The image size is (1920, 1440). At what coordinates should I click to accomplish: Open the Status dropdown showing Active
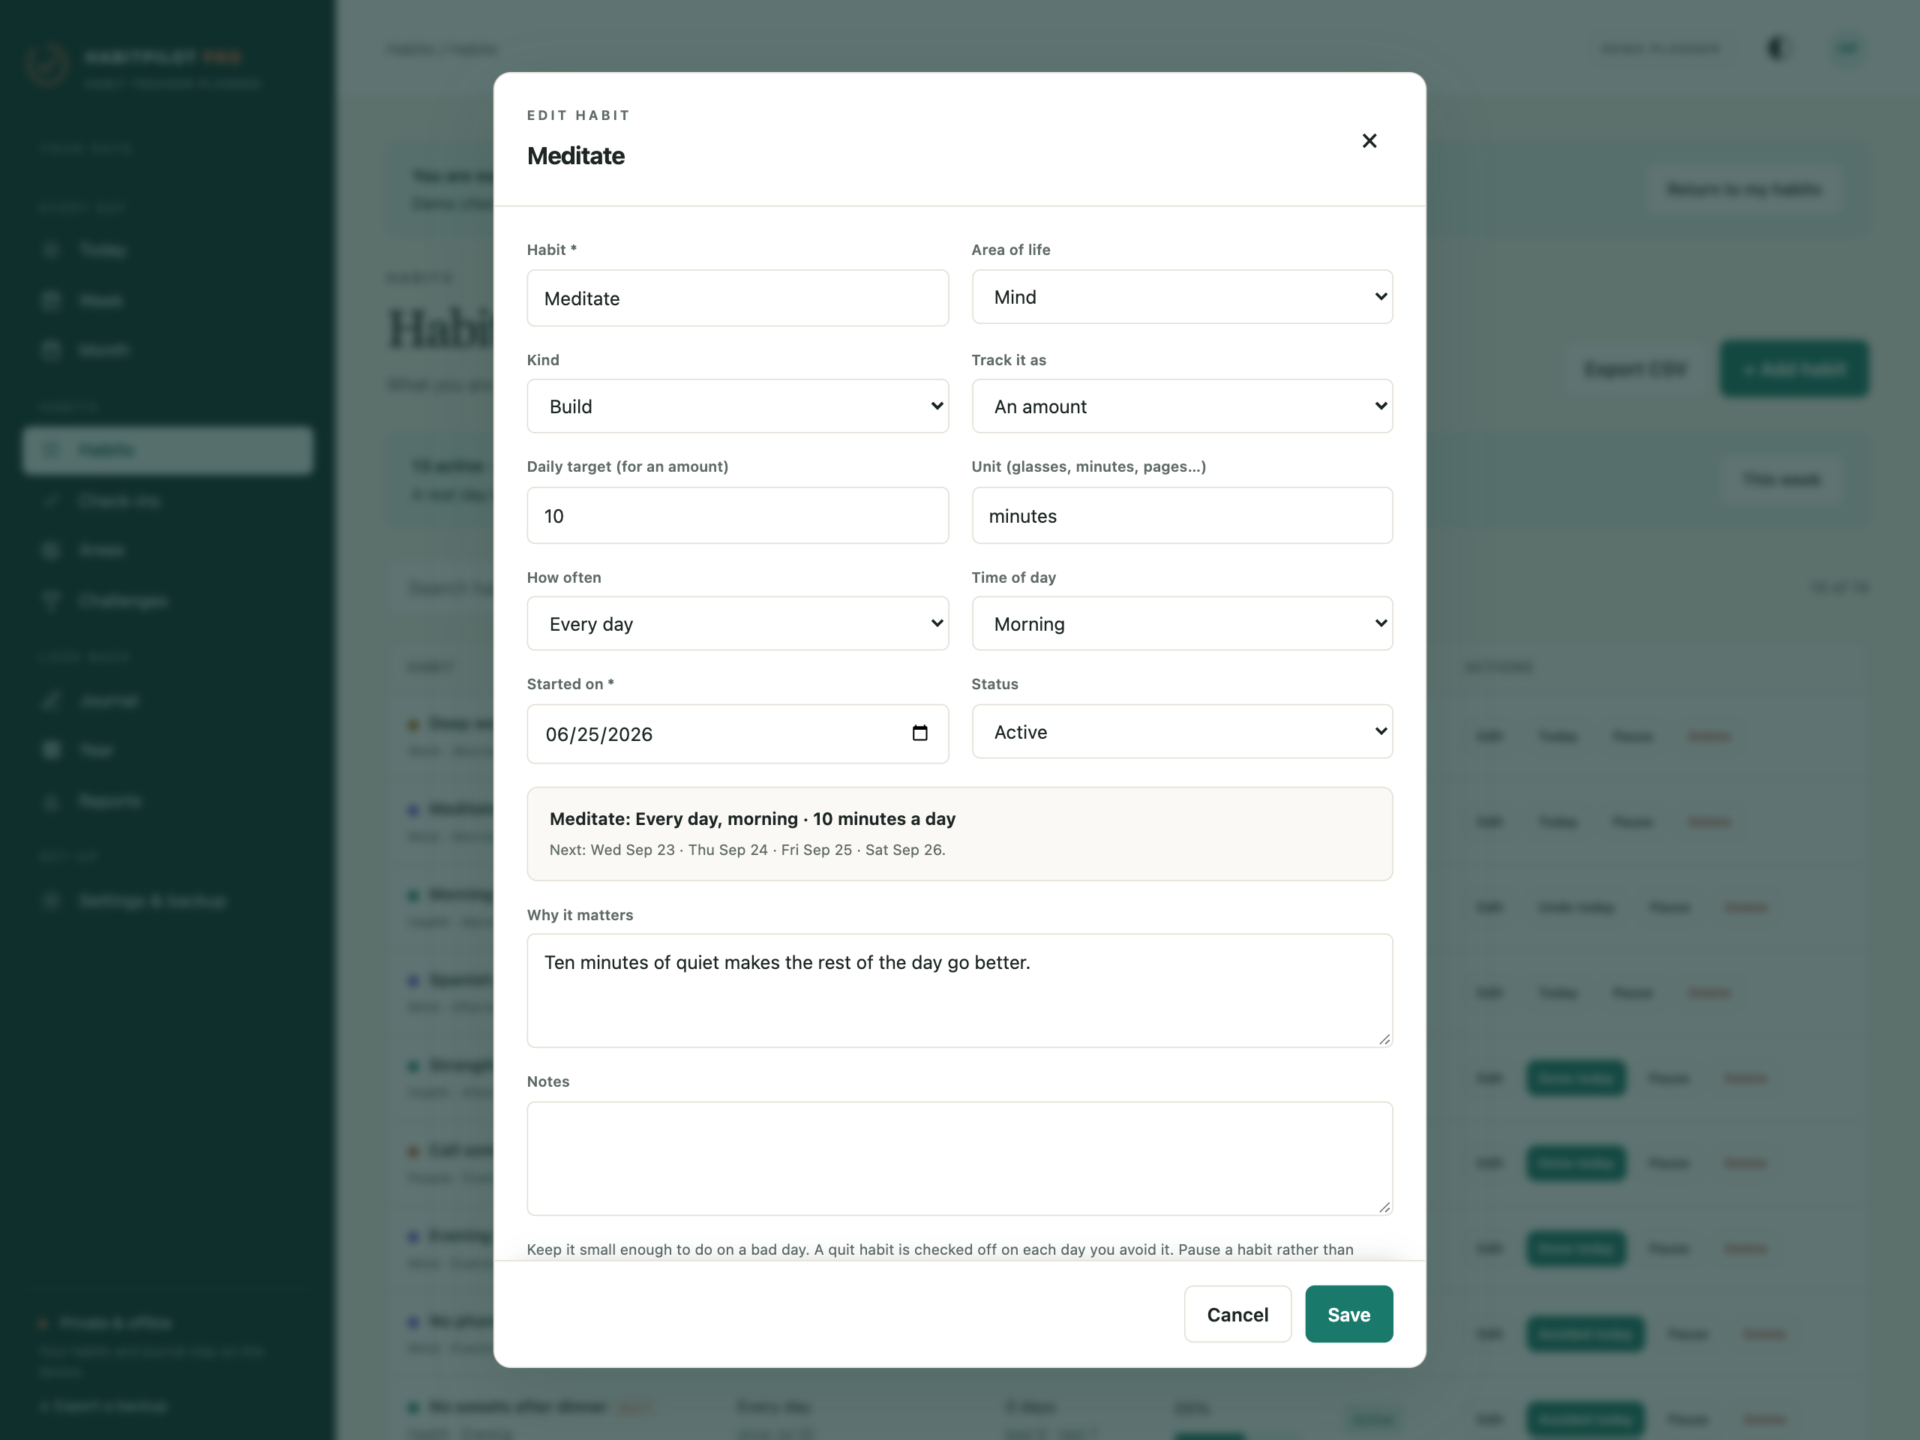1182,732
